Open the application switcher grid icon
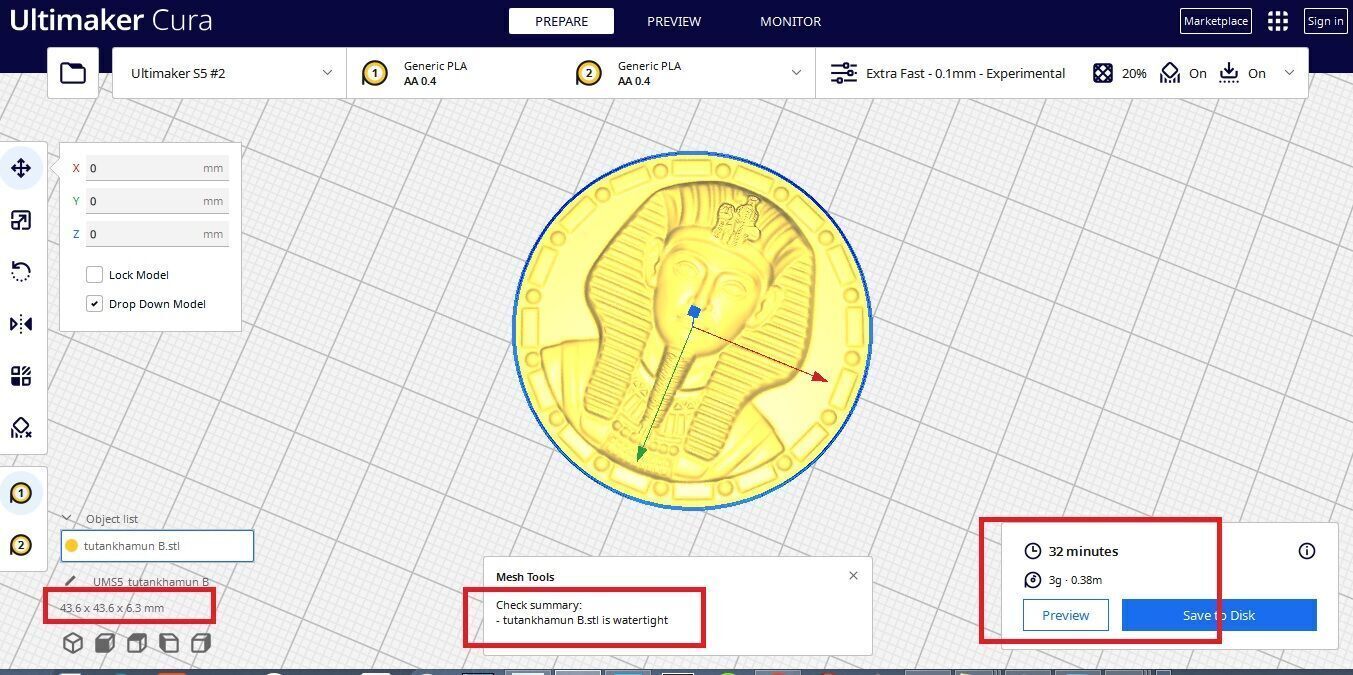 coord(1278,21)
